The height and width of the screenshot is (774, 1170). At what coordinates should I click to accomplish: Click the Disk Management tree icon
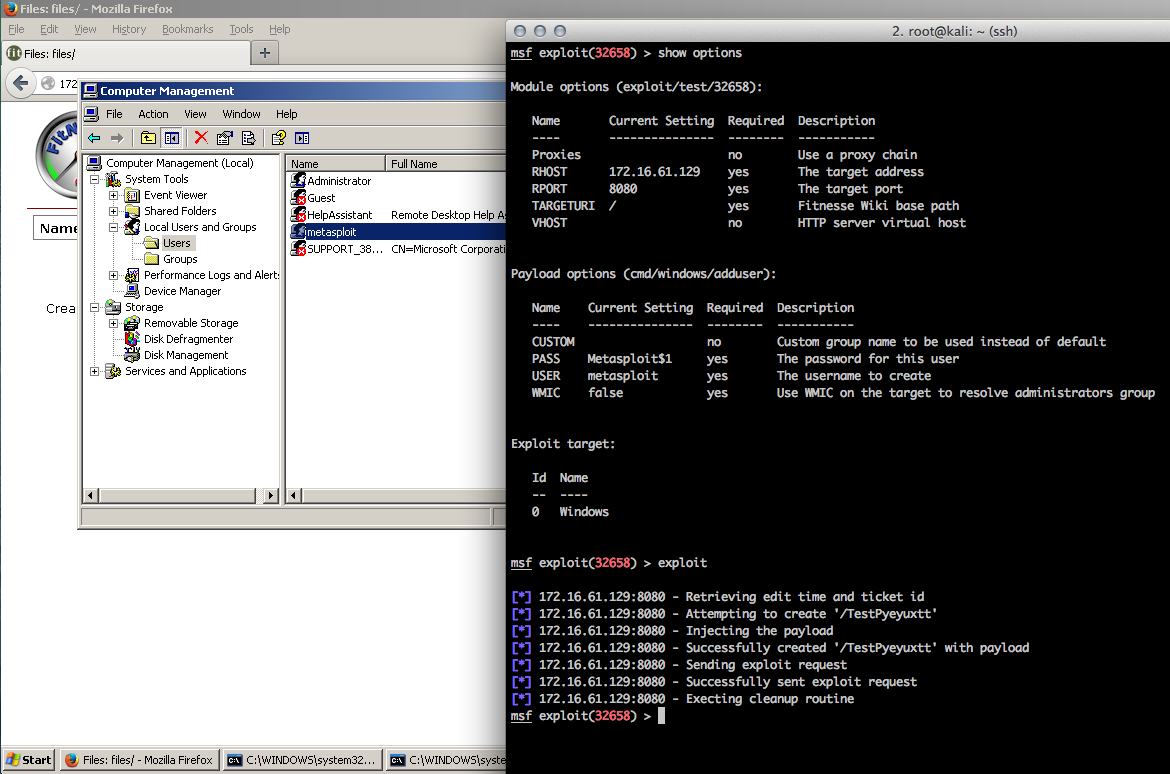point(132,355)
